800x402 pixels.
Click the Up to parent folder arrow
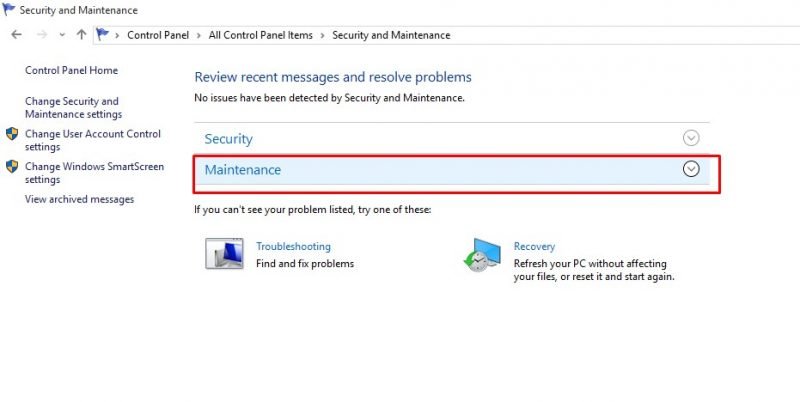pos(81,35)
